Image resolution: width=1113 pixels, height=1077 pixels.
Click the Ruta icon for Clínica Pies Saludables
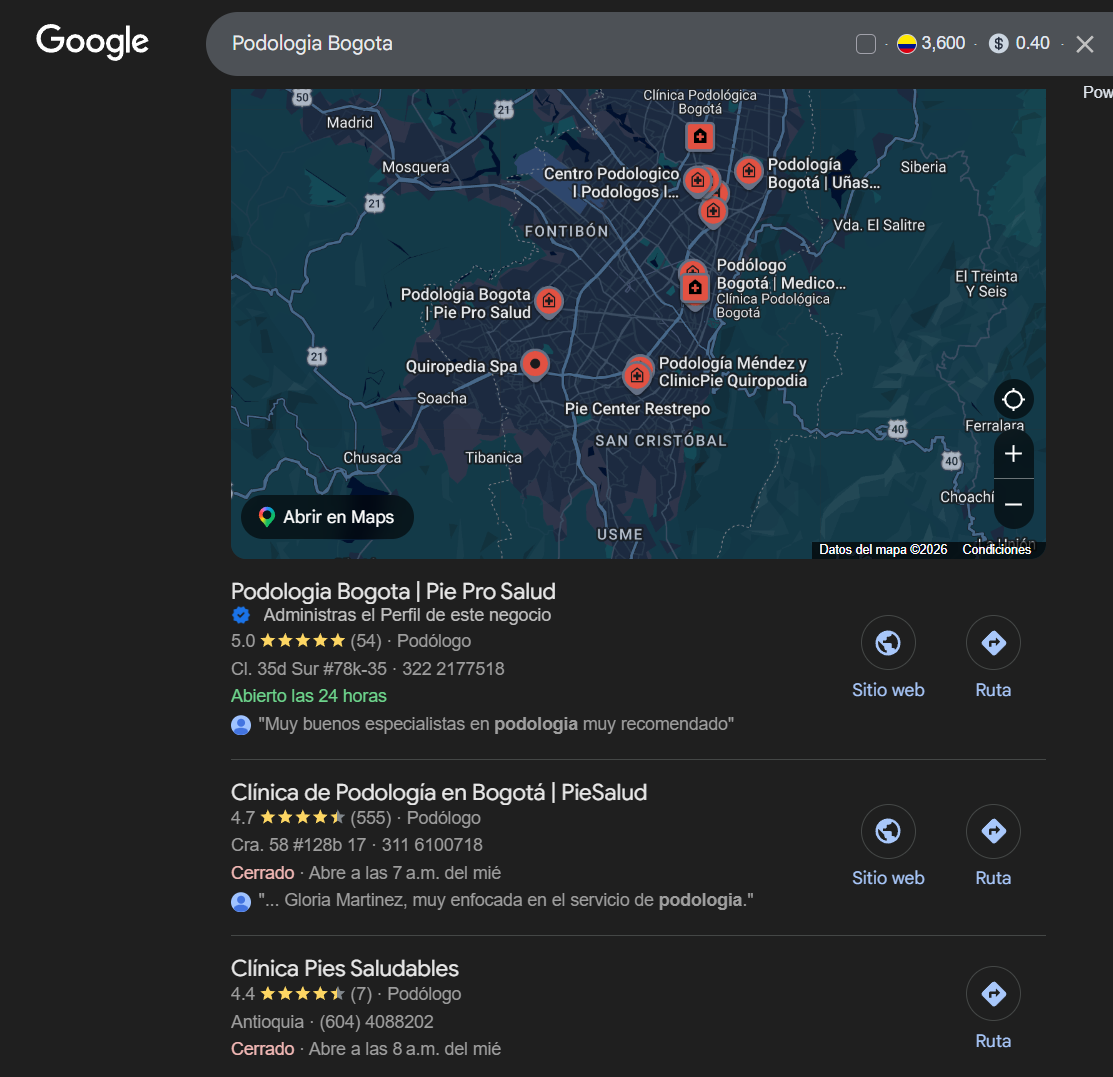pyautogui.click(x=992, y=993)
